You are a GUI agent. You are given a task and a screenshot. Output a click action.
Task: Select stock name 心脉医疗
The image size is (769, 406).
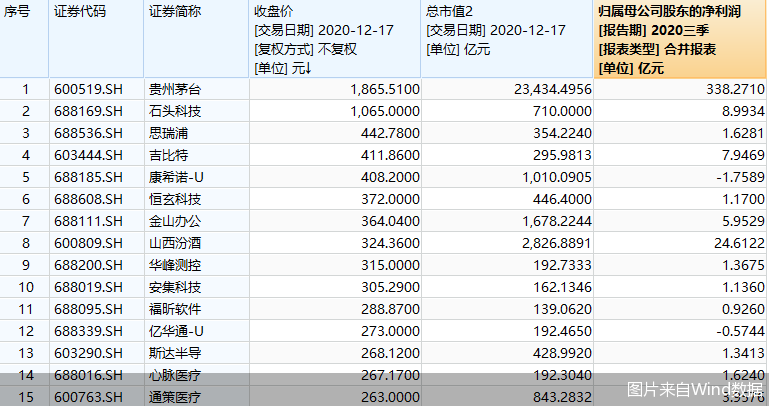[x=175, y=375]
